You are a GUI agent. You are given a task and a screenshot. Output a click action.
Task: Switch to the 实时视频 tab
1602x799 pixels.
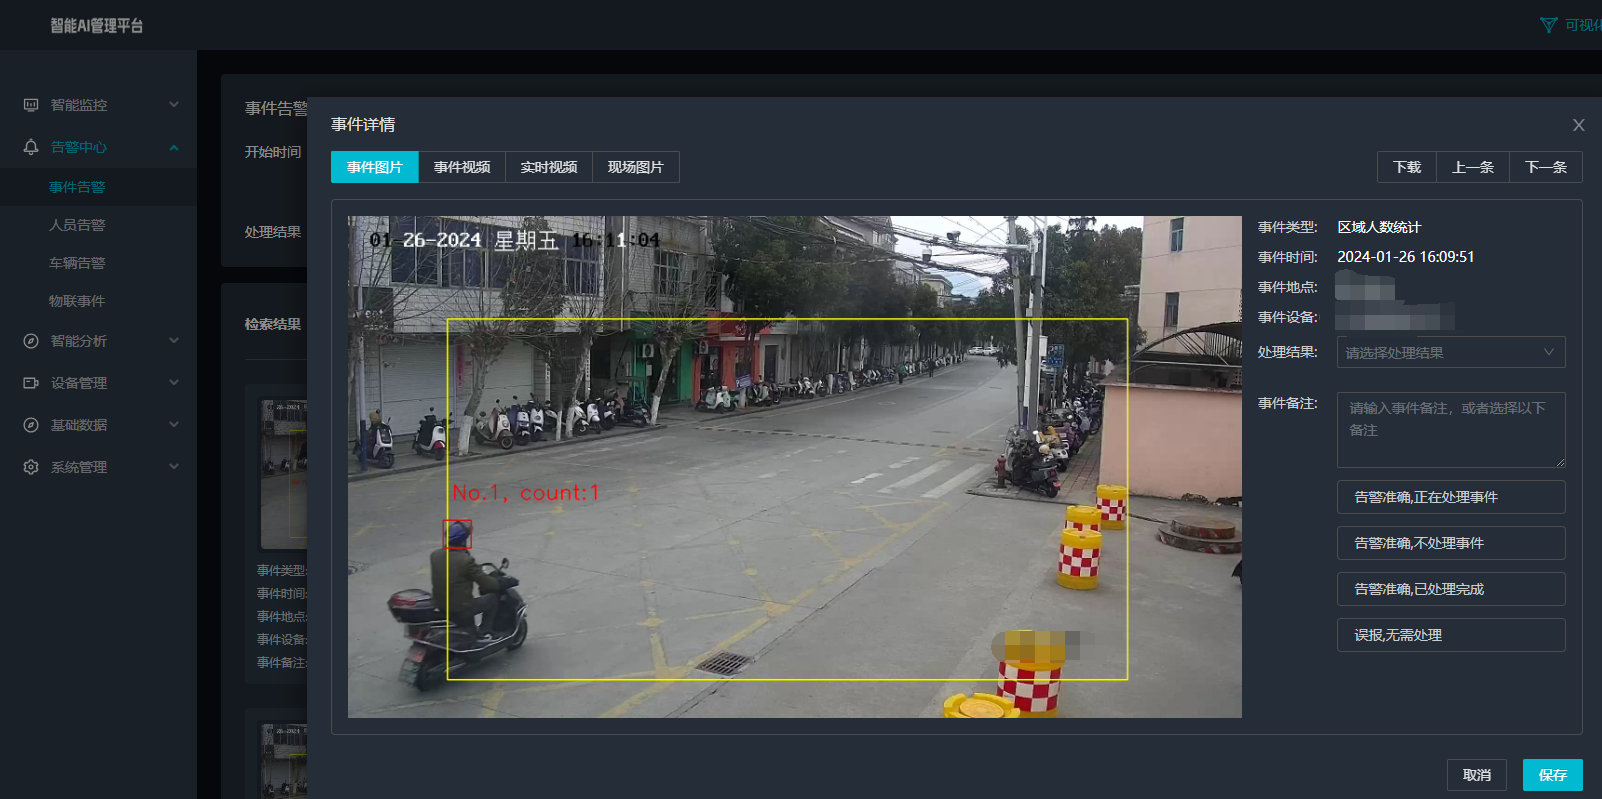[x=549, y=167]
